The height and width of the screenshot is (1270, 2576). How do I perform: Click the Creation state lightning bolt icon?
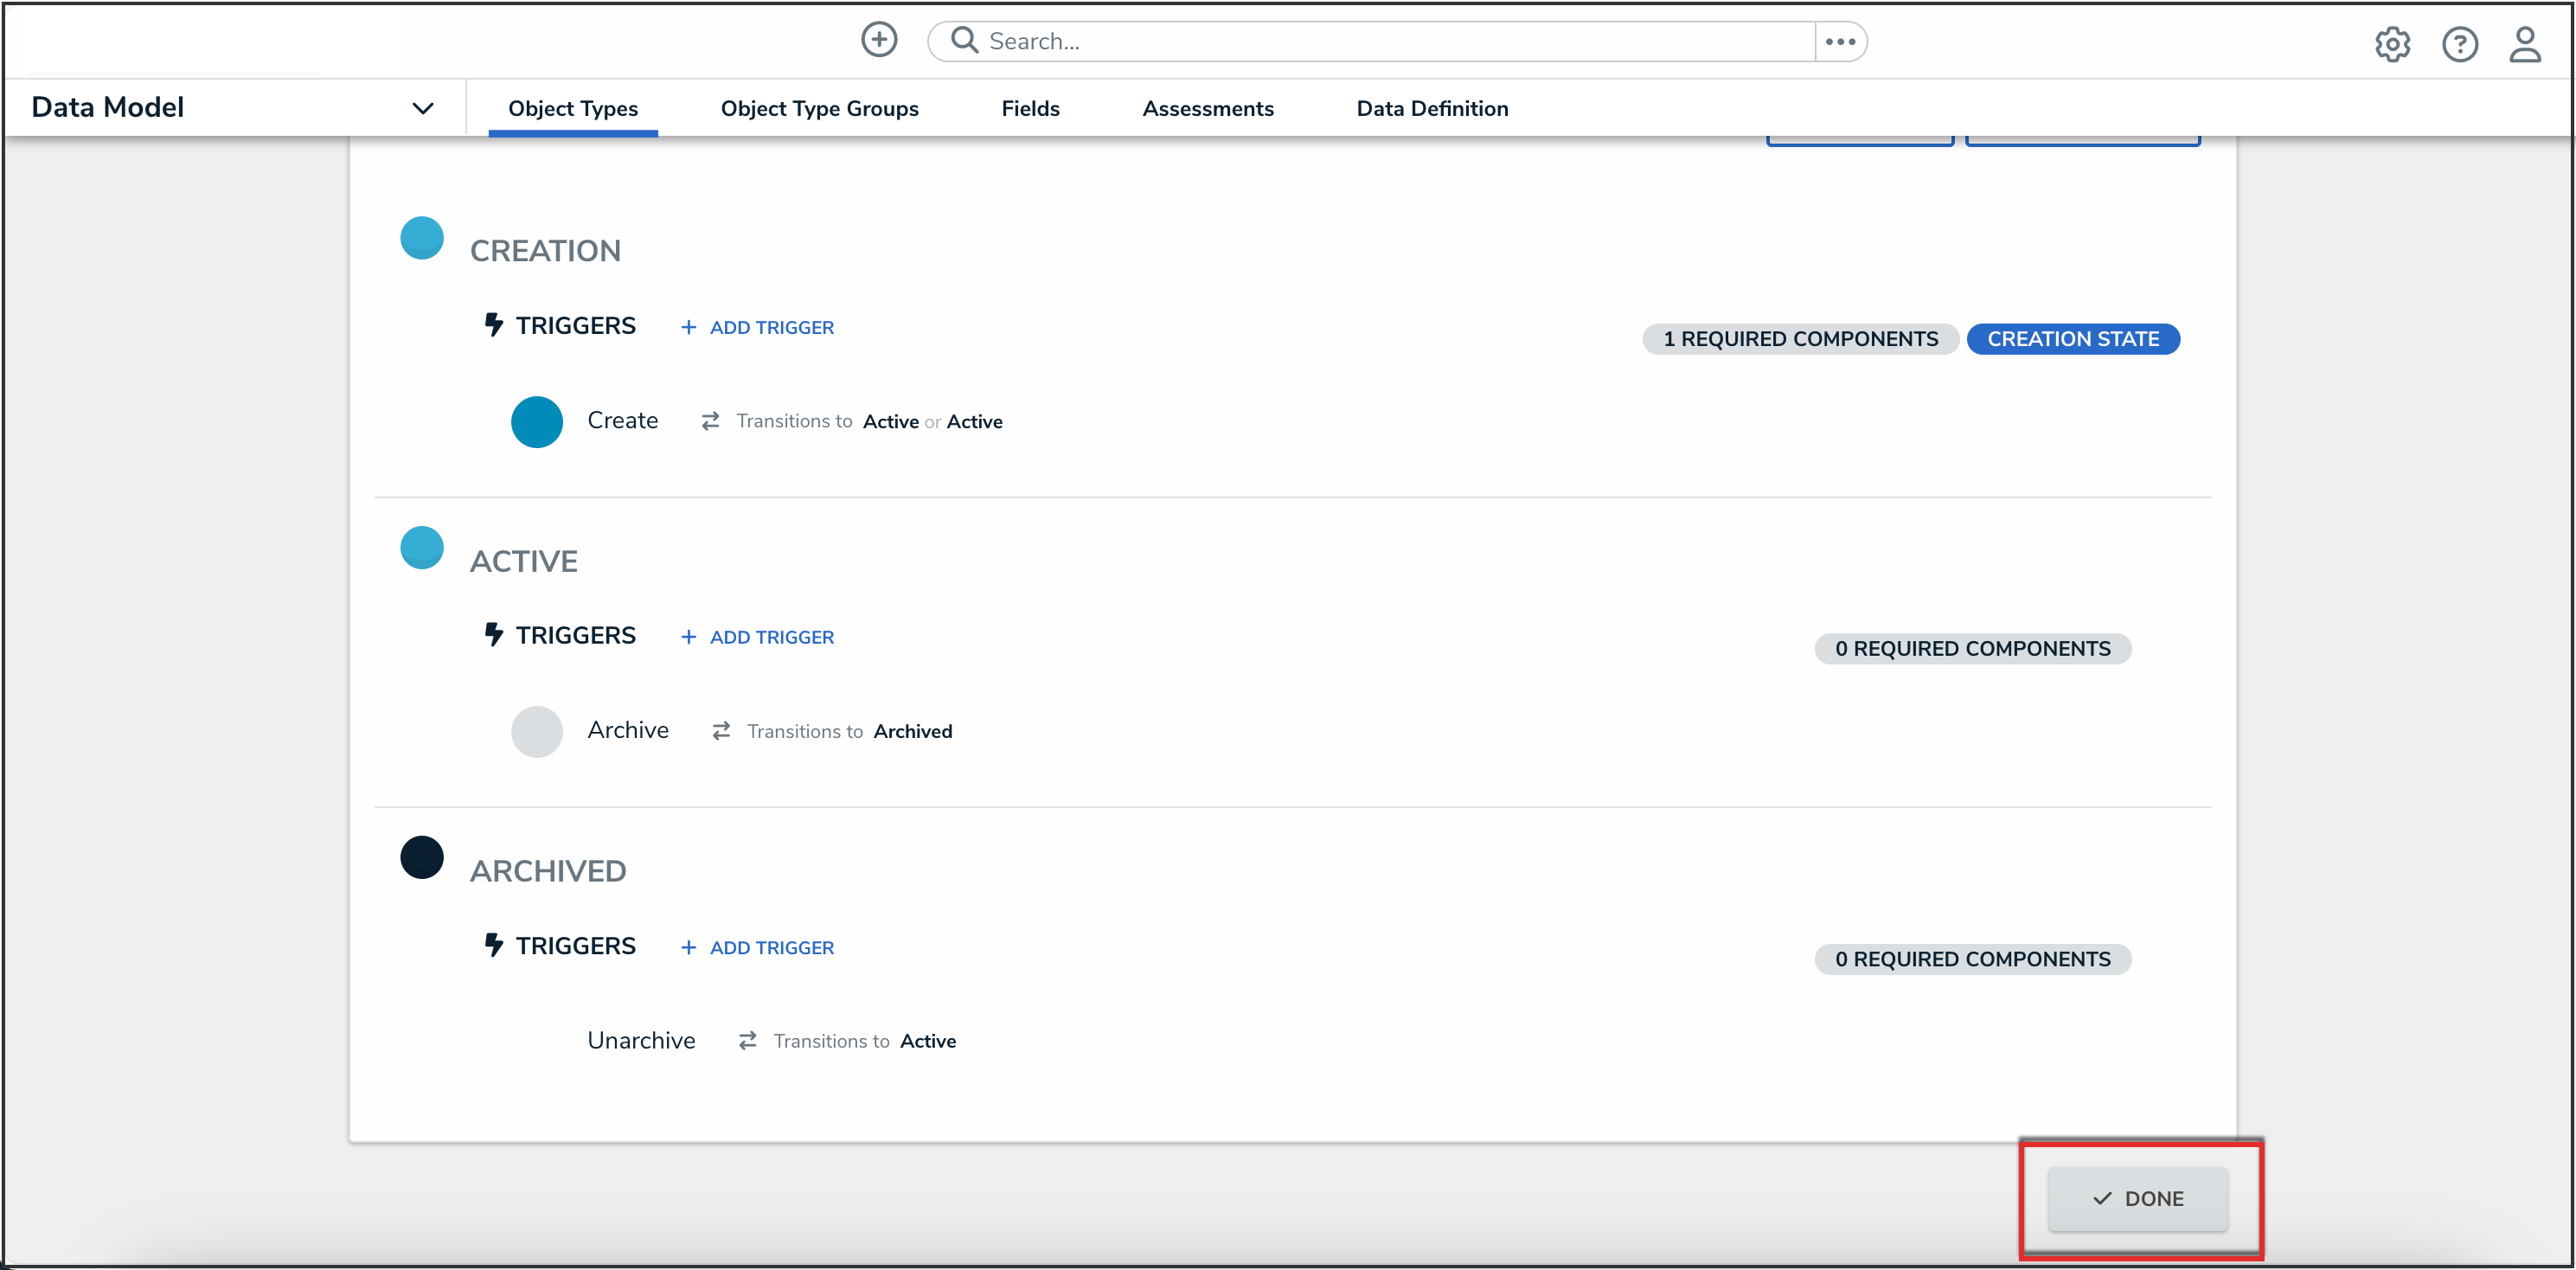[x=493, y=325]
